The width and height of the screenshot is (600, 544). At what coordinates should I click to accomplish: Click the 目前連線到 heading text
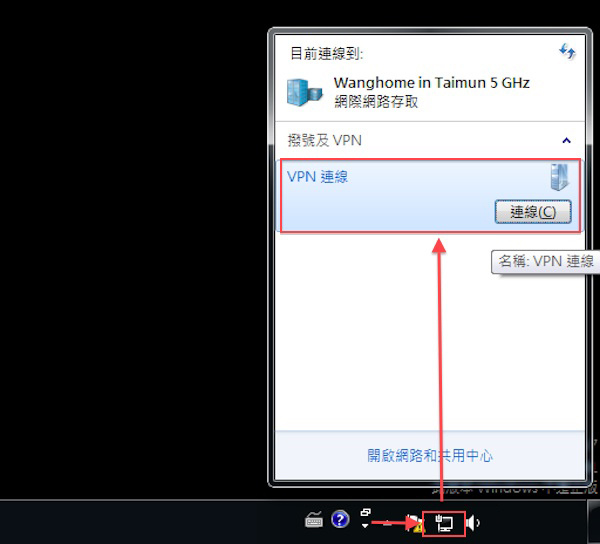click(326, 53)
